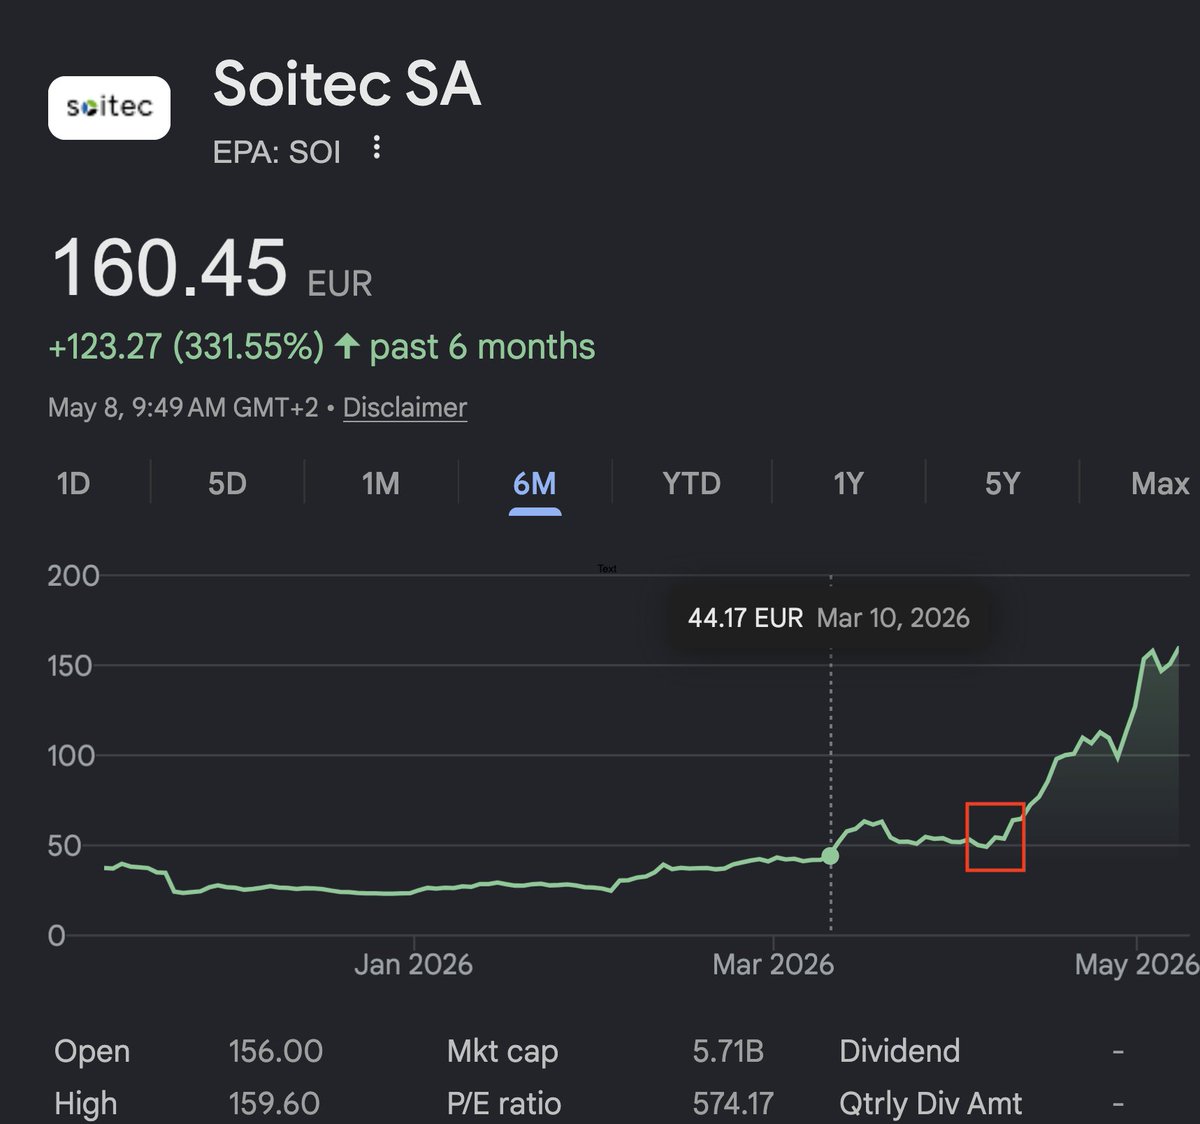
Task: Click the Mkt cap label
Action: point(503,1051)
